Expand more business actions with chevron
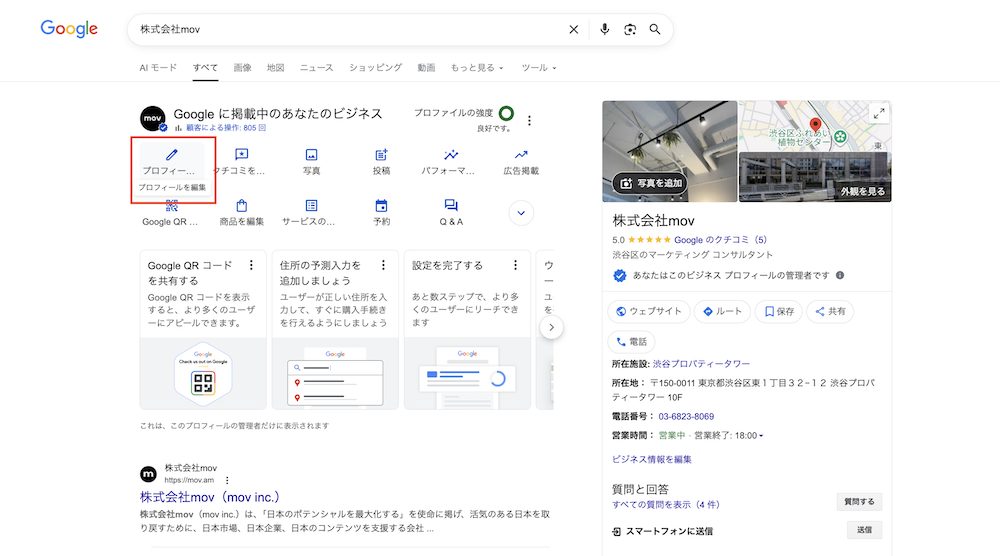Image resolution: width=1000 pixels, height=556 pixels. click(x=521, y=213)
